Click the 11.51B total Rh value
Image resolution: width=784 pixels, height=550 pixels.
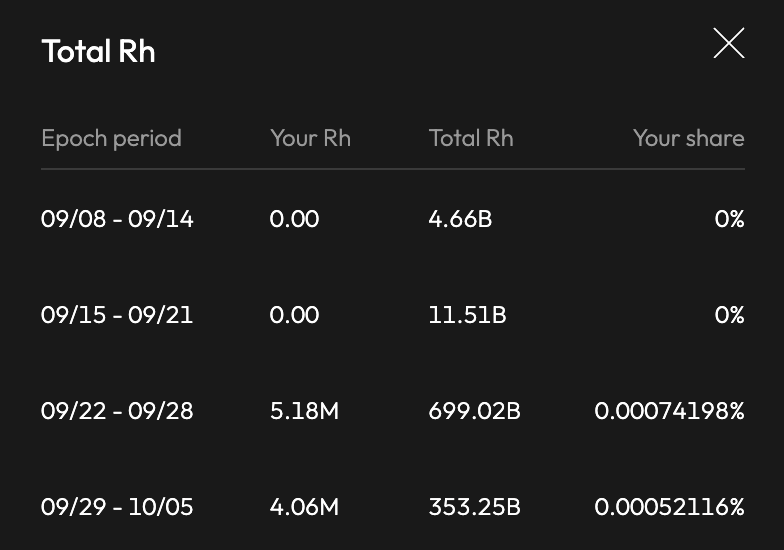click(x=467, y=315)
